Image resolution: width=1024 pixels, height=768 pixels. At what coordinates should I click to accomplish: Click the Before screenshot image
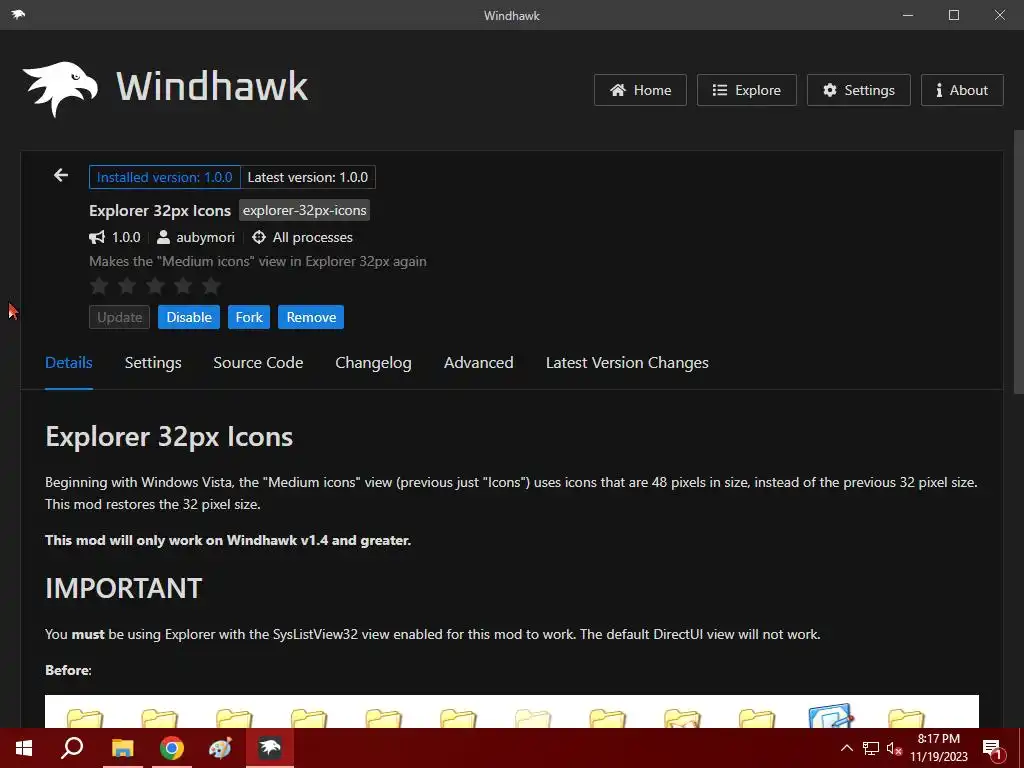[x=512, y=711]
